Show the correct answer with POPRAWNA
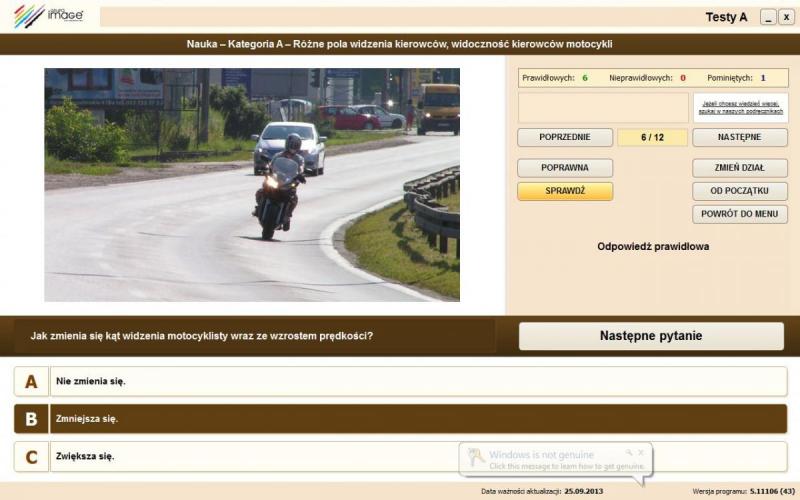Viewport: 800px width, 500px height. click(x=565, y=168)
